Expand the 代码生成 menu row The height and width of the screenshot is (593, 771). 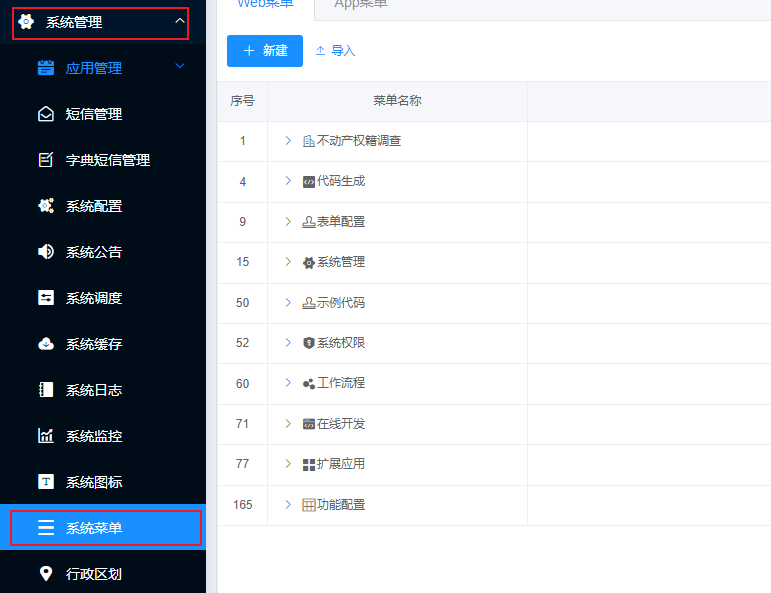point(288,181)
